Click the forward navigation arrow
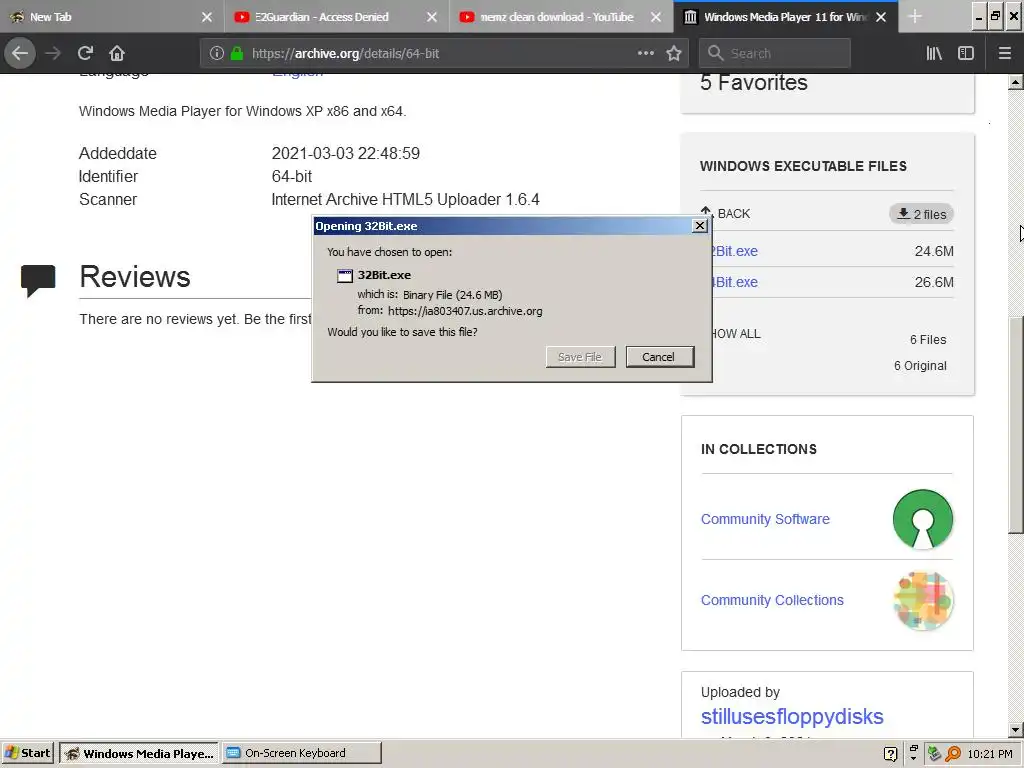1024x768 pixels. pos(53,53)
